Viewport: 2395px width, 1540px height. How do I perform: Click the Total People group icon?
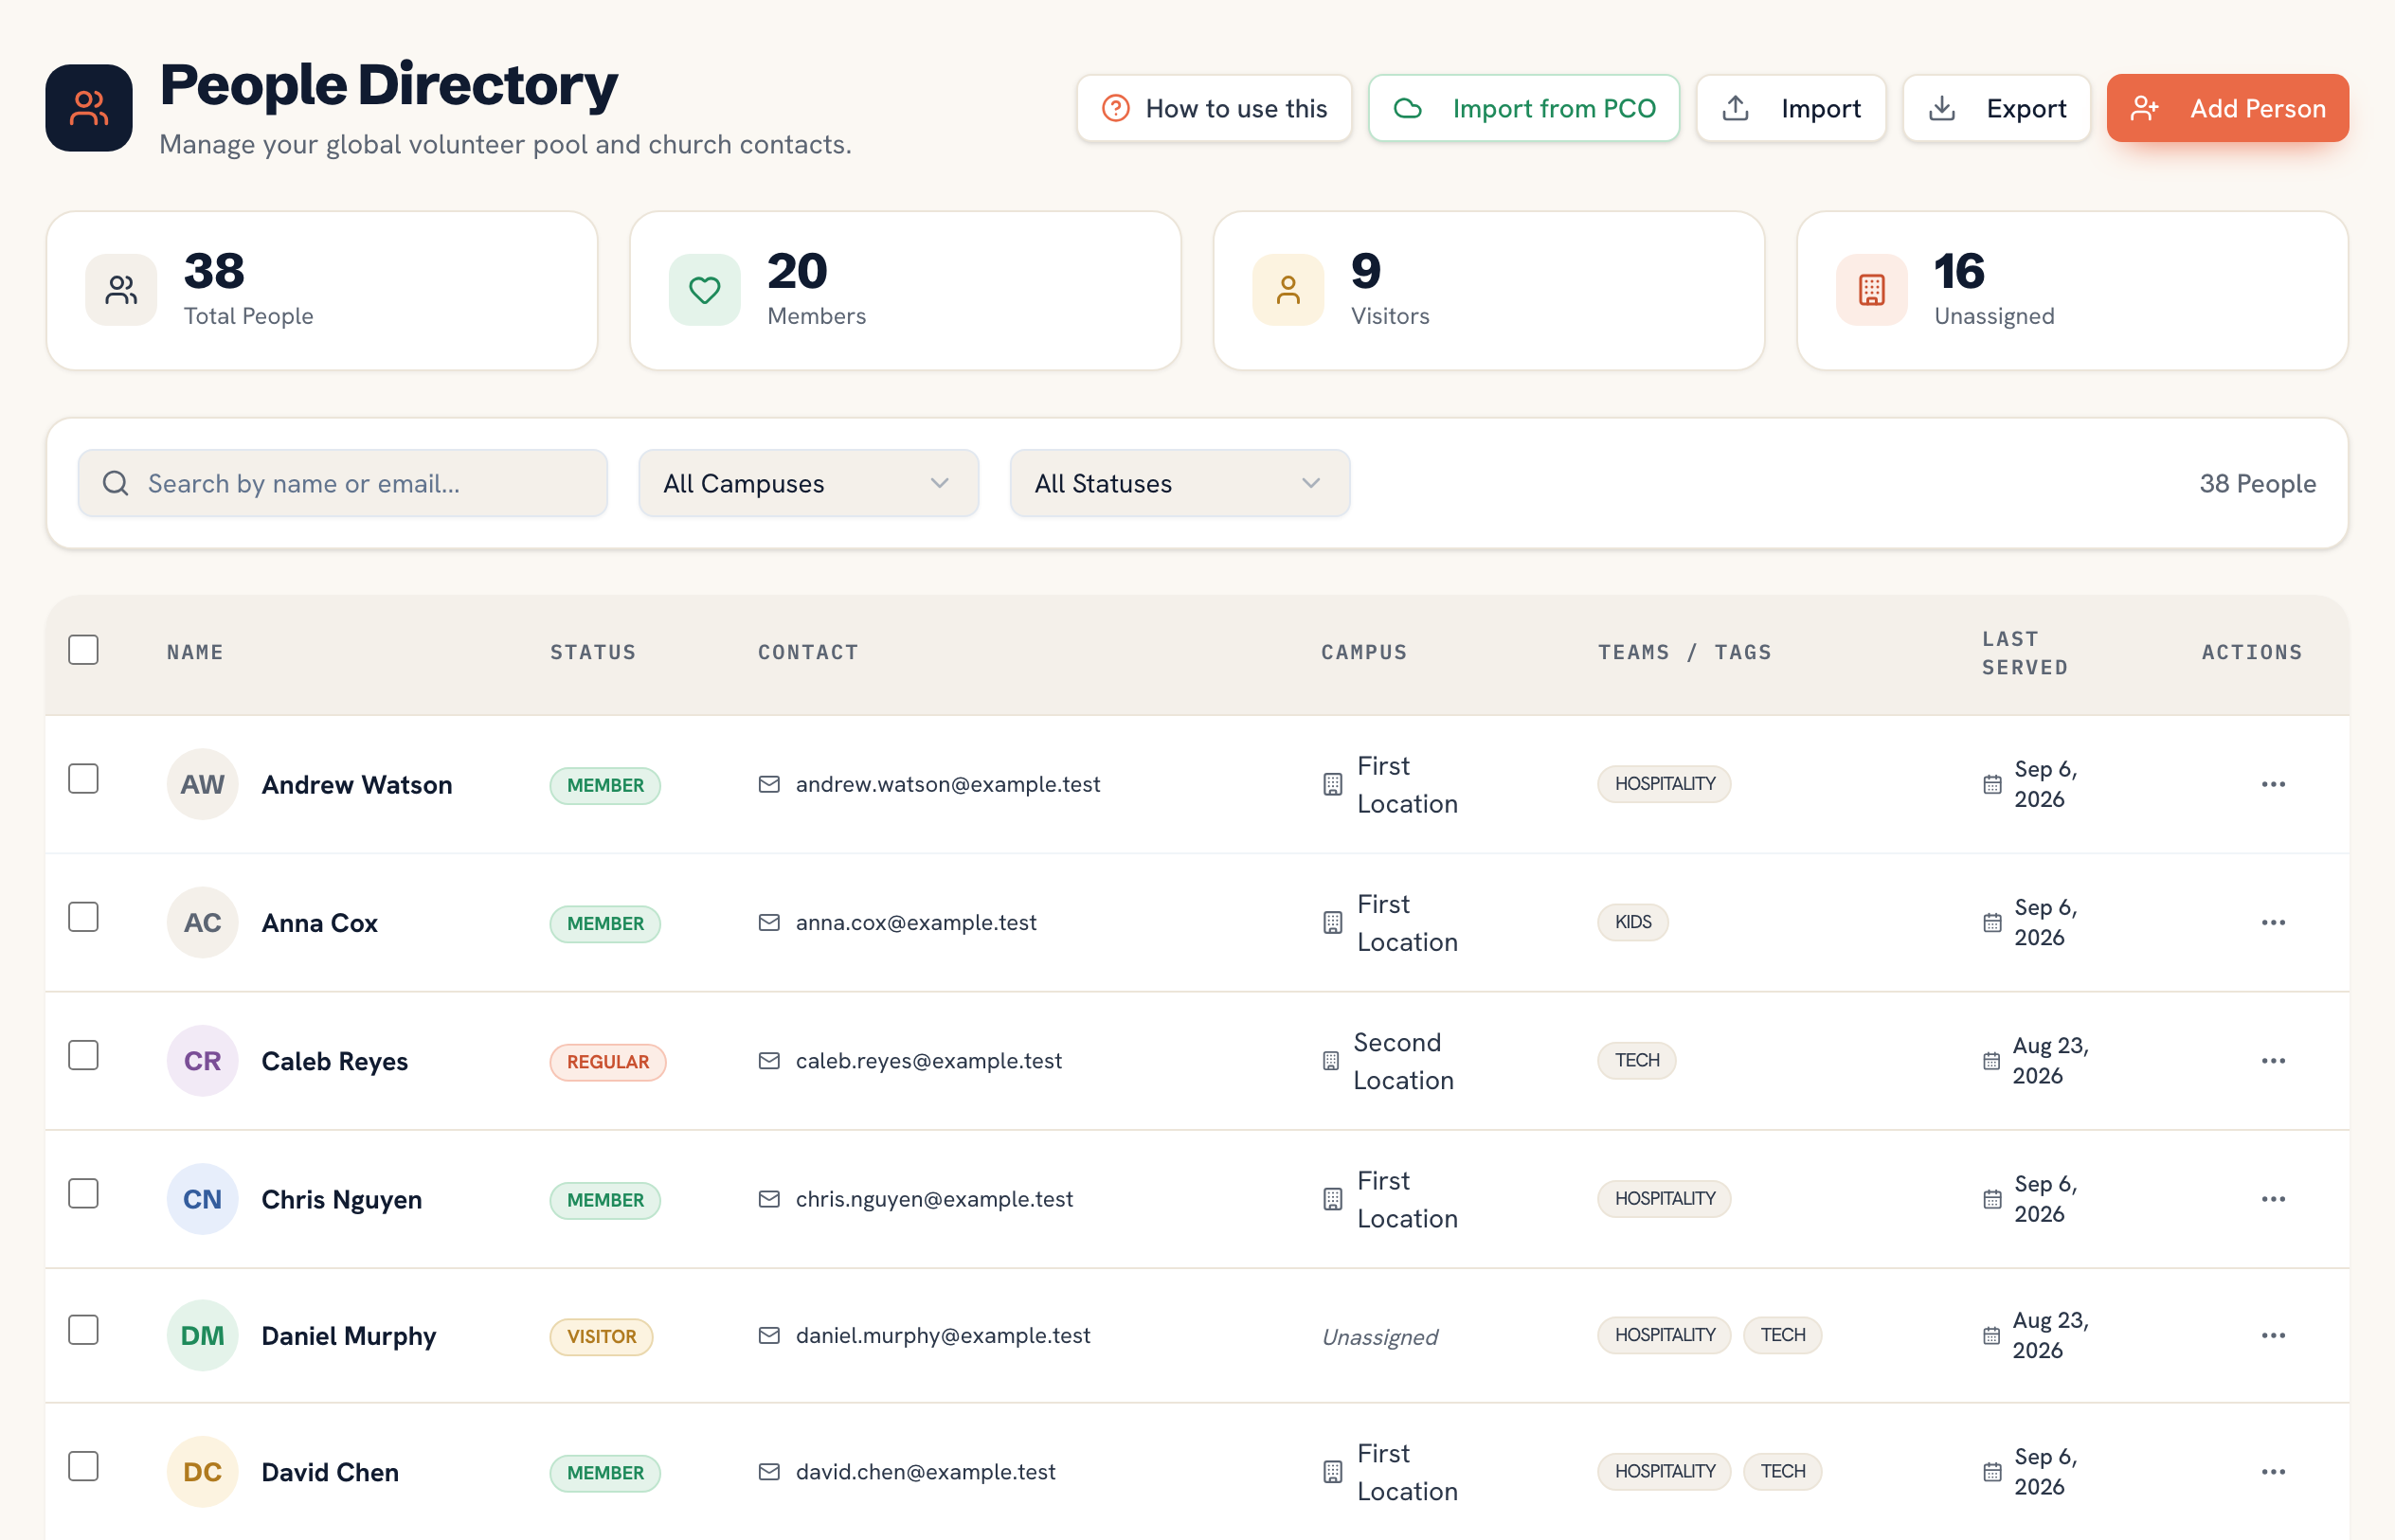(x=121, y=290)
